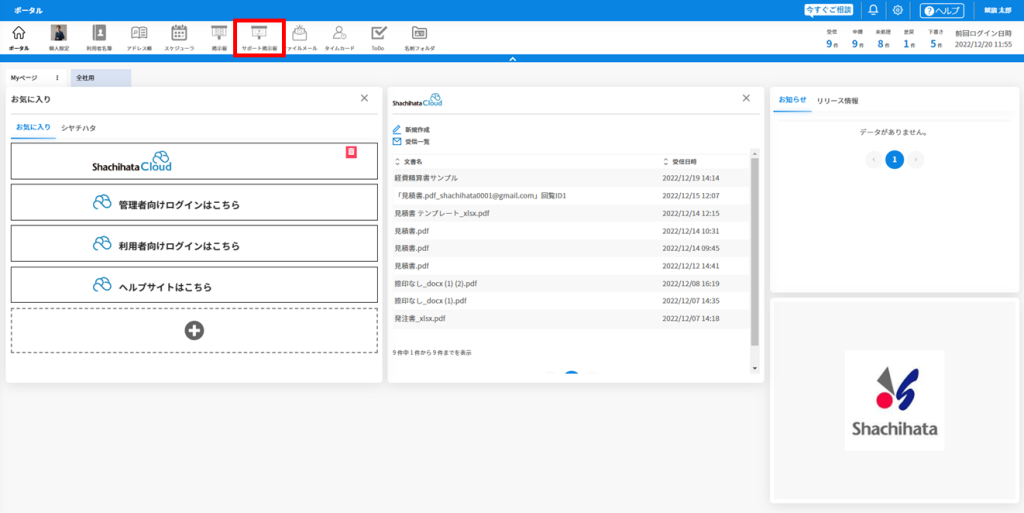Image resolution: width=1024 pixels, height=513 pixels.
Task: Go to page 1 in お知らせ
Action: (895, 159)
